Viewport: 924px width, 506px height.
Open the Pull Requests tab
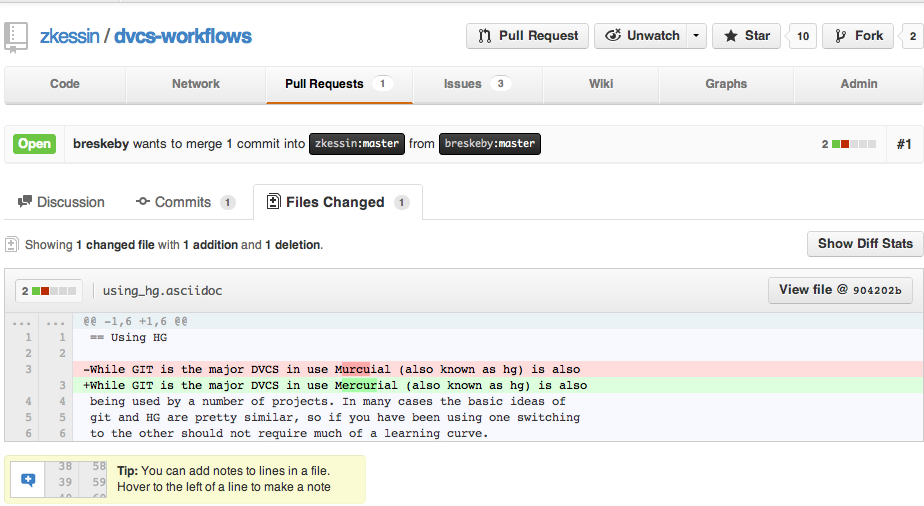coord(339,84)
